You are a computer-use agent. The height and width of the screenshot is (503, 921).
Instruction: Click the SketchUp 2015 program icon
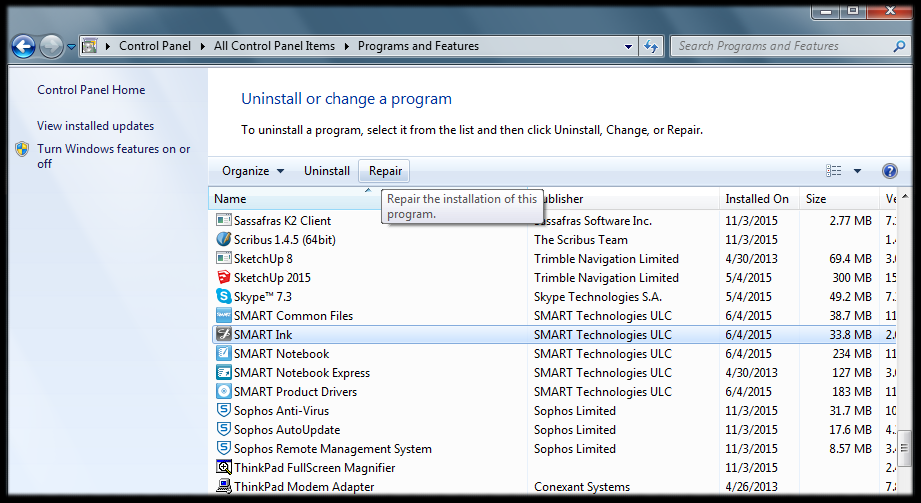point(224,278)
